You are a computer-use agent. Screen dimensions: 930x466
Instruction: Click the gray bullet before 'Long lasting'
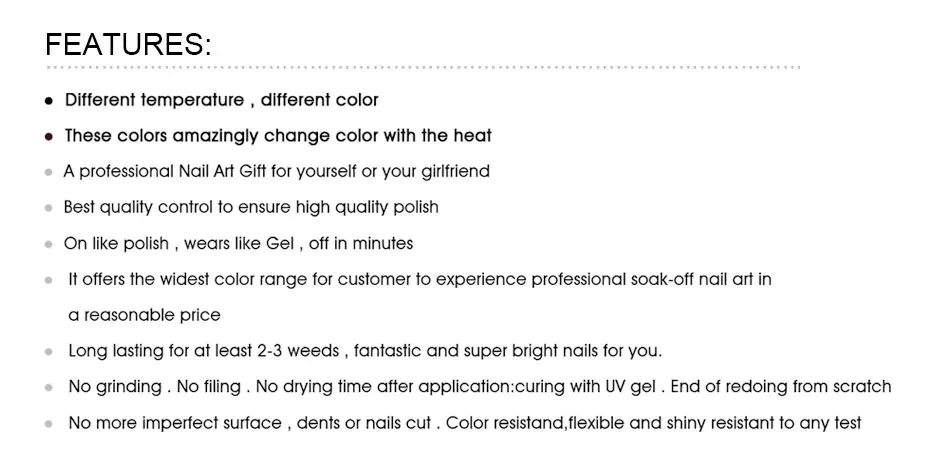tap(49, 352)
